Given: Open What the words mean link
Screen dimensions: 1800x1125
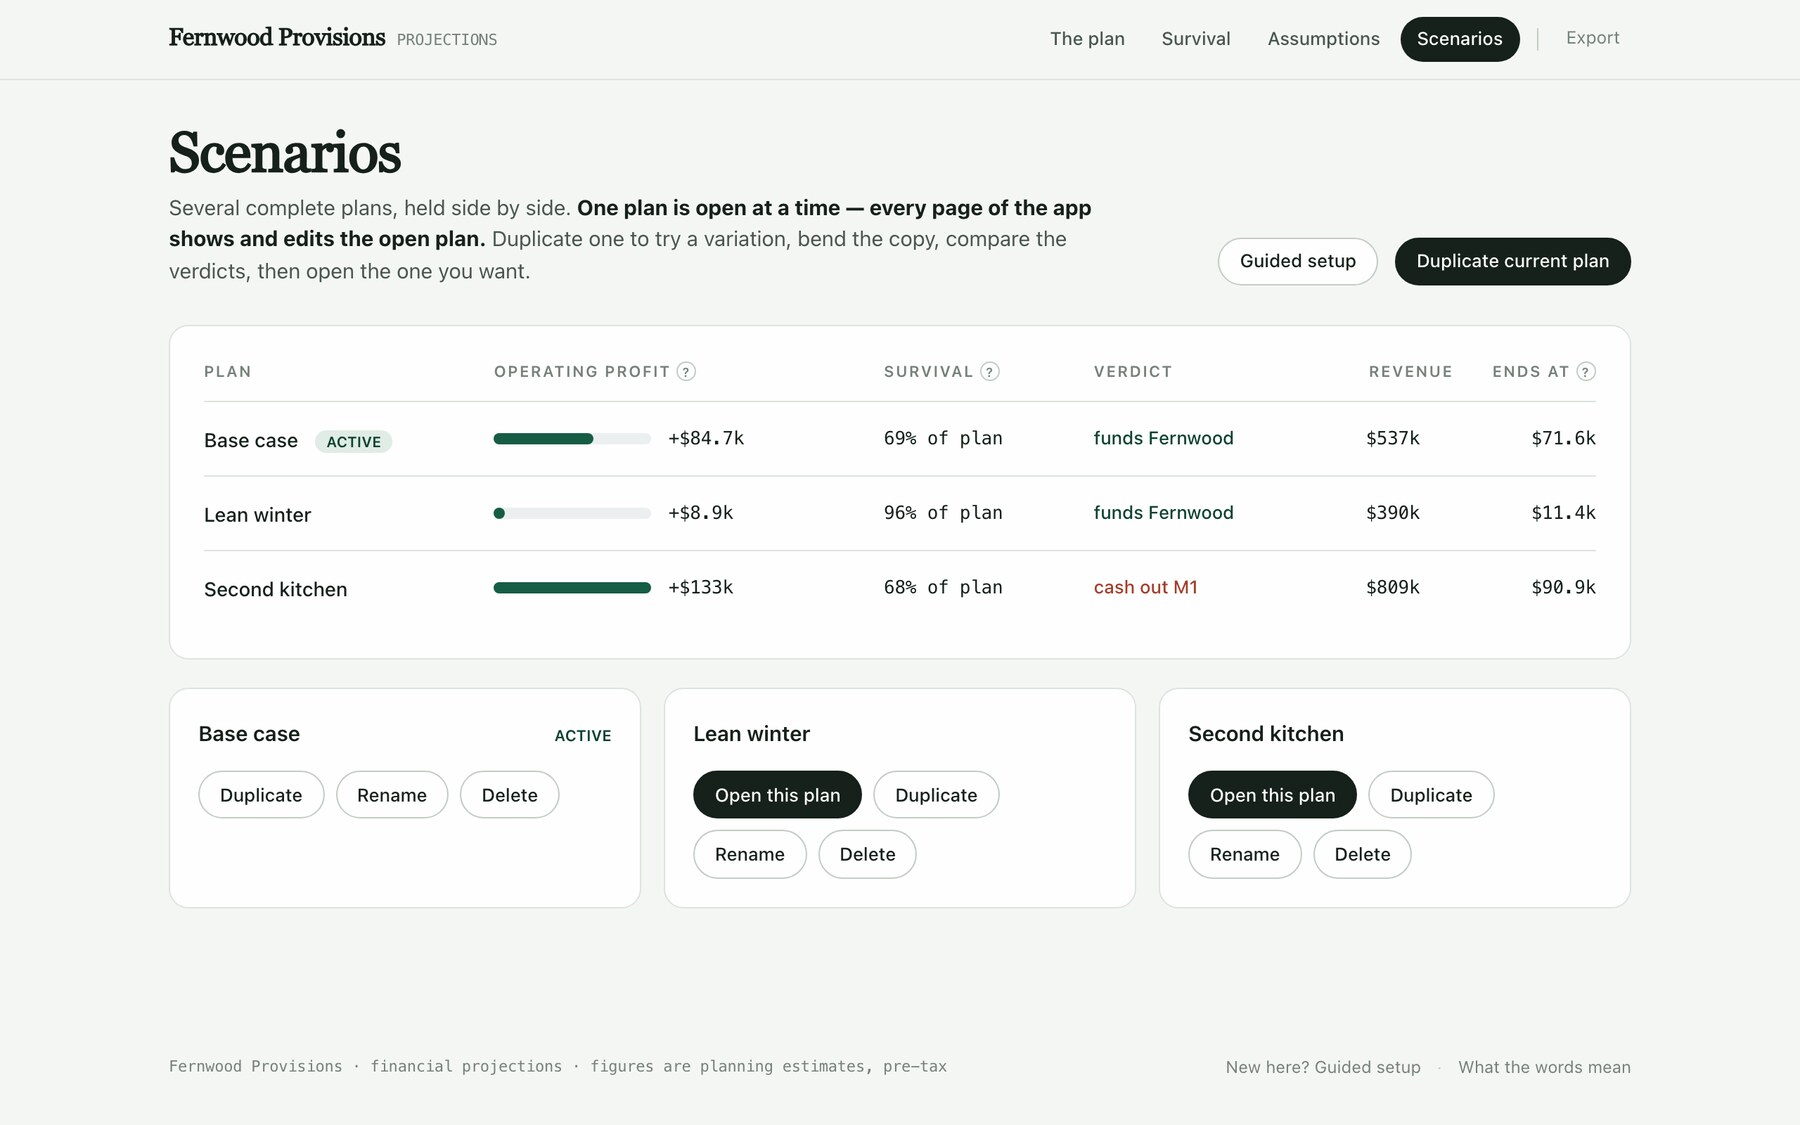Looking at the screenshot, I should tap(1544, 1067).
